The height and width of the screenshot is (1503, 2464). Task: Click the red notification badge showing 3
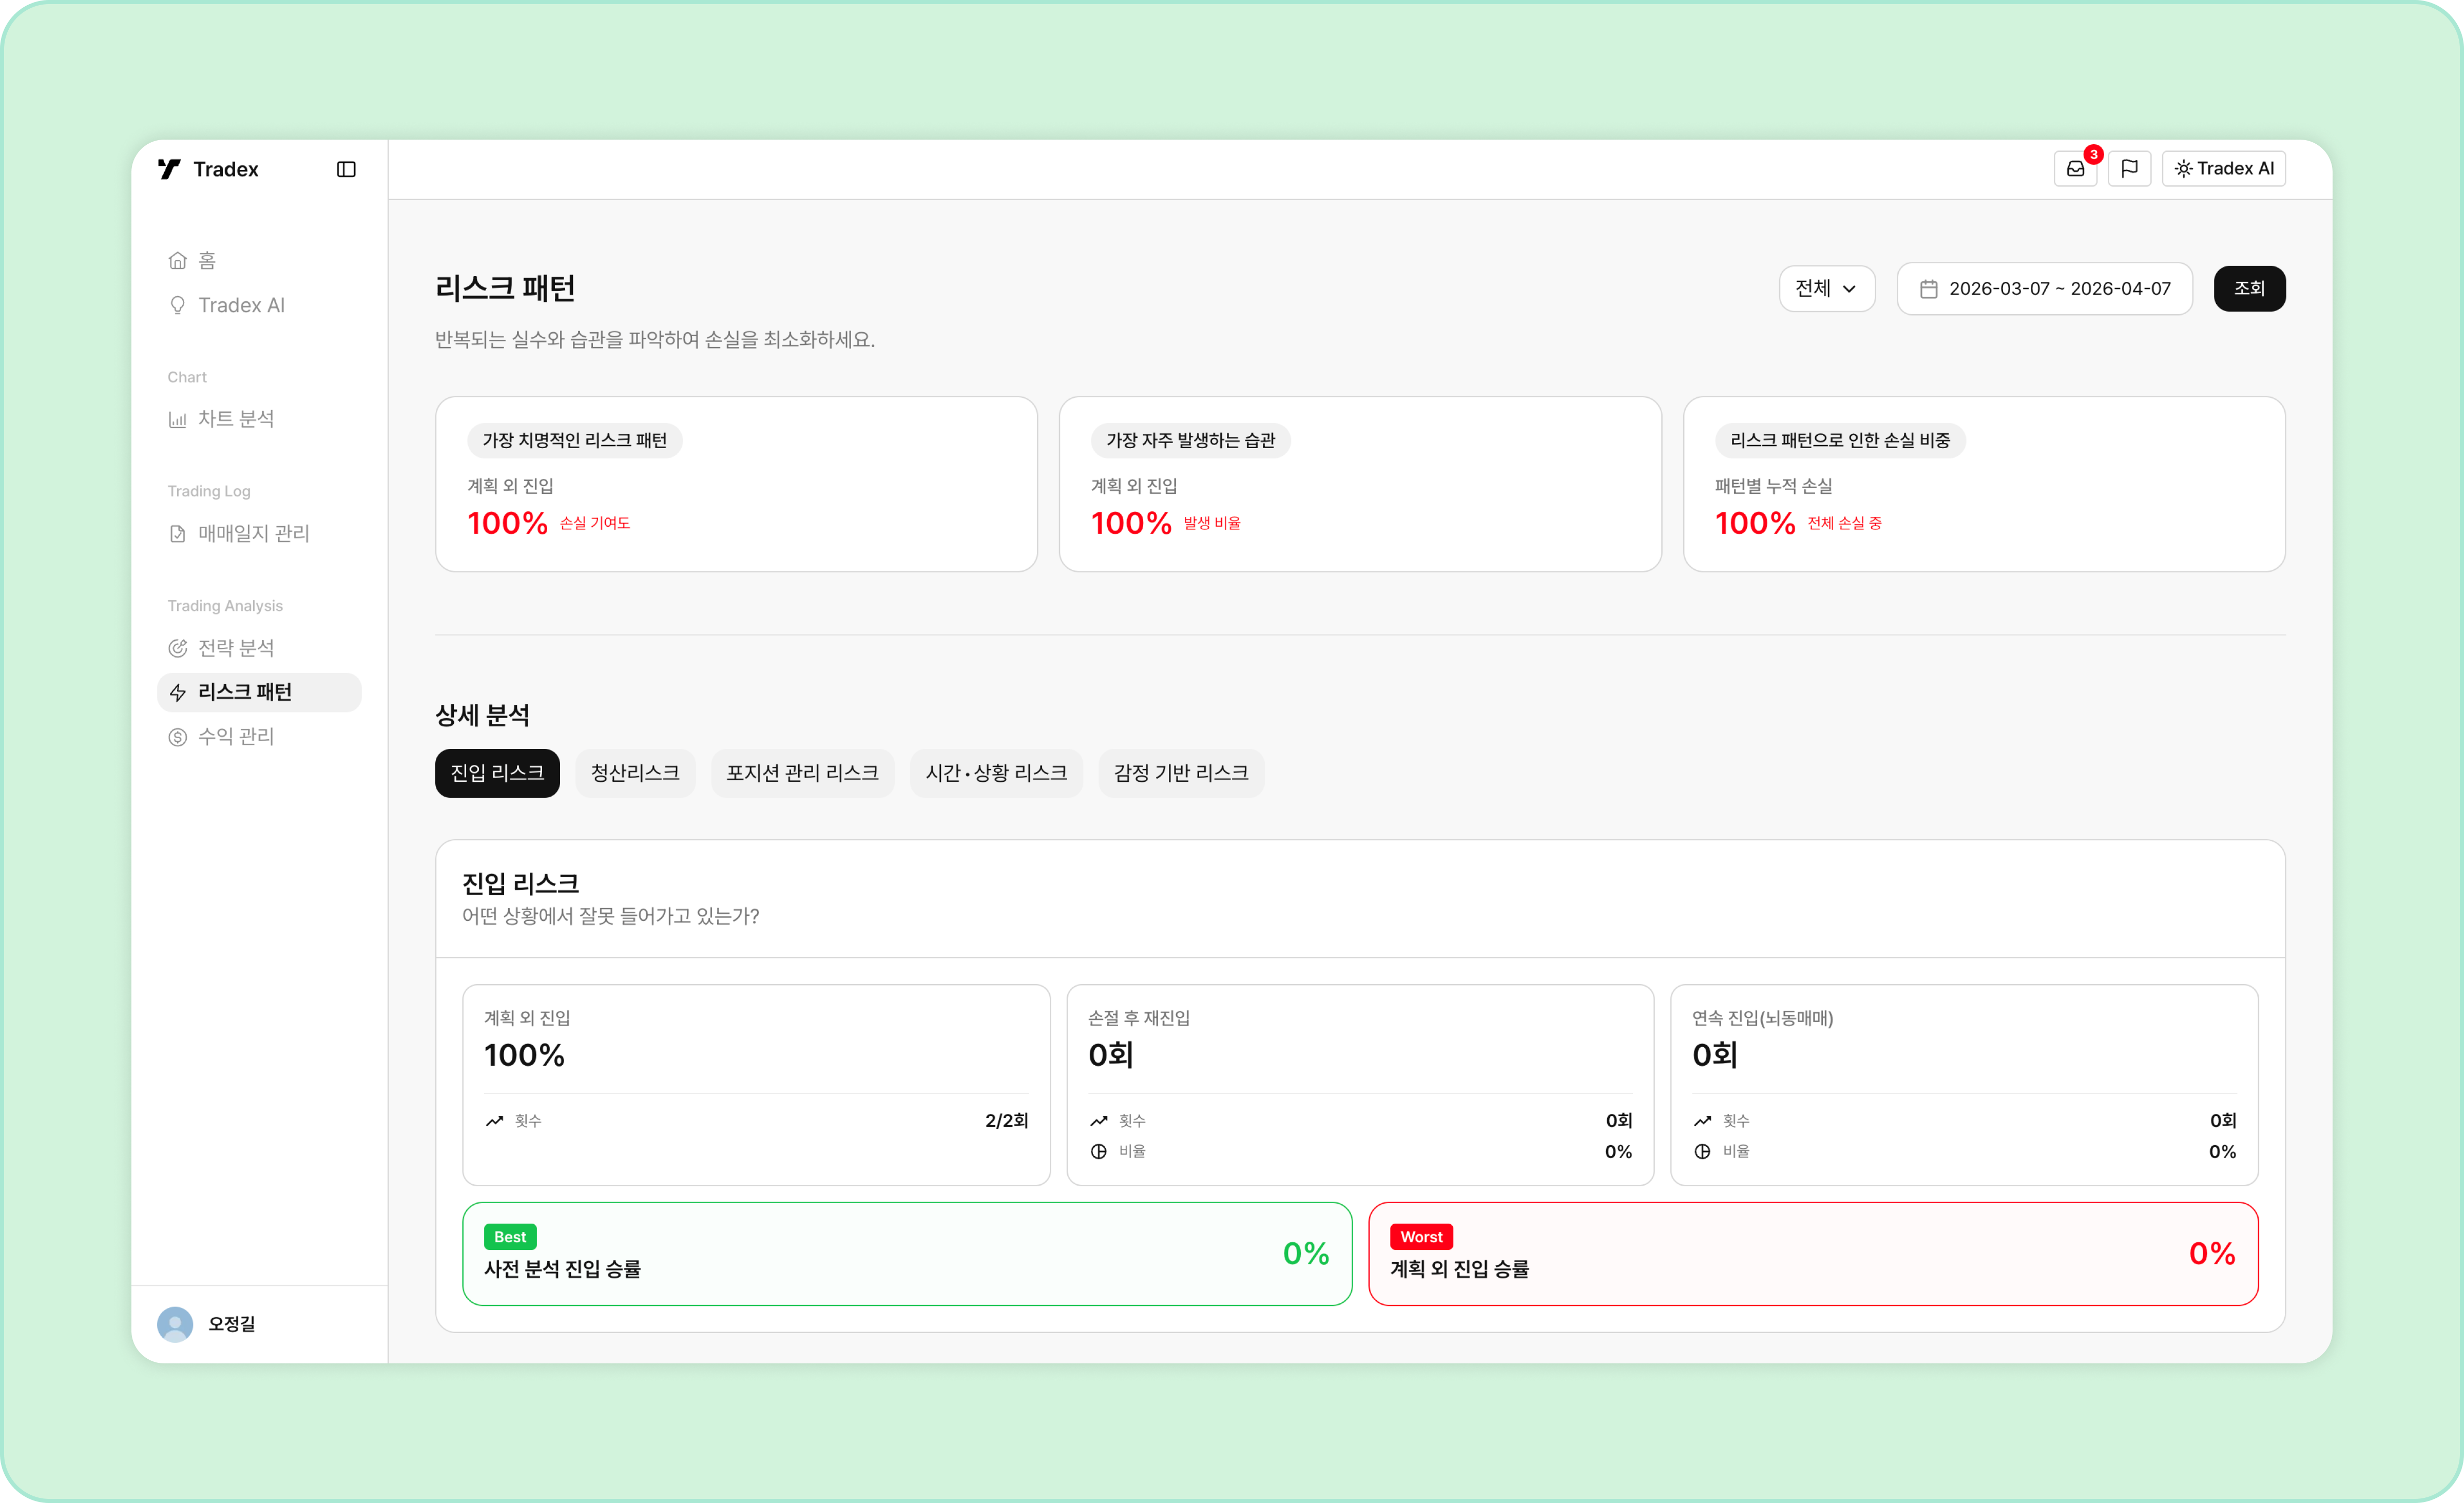coord(2093,155)
